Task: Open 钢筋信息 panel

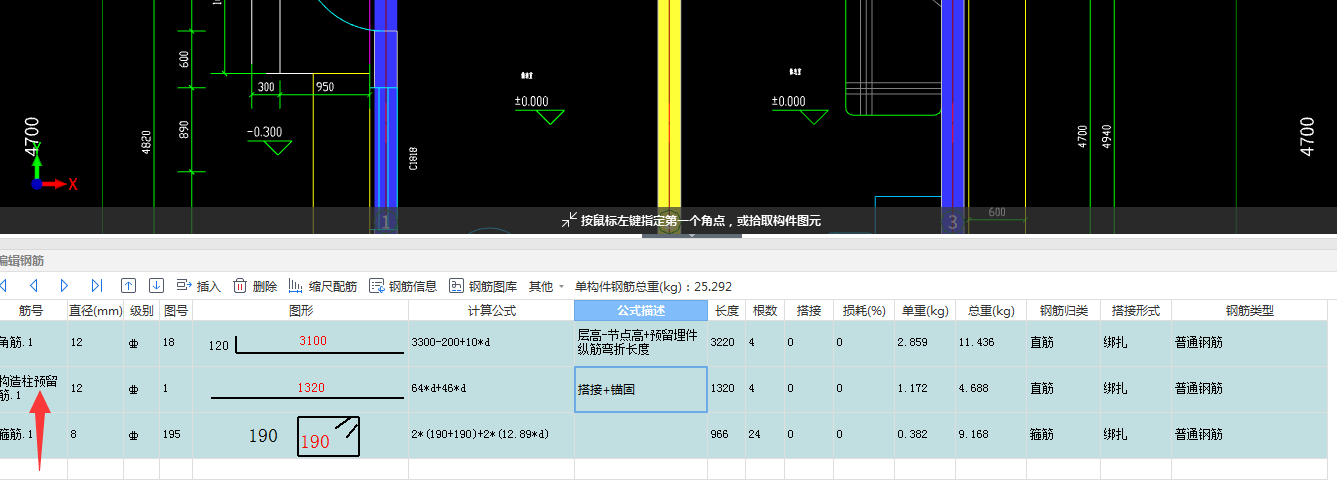Action: point(403,286)
